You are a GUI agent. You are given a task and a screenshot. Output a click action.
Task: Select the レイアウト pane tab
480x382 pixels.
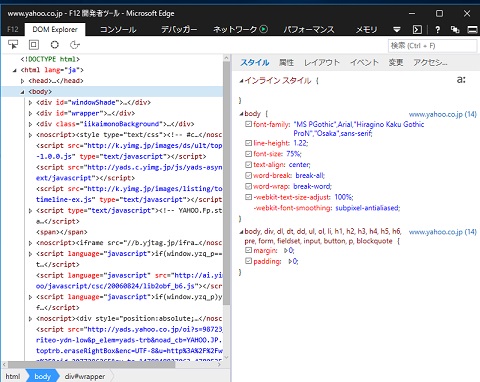click(322, 62)
